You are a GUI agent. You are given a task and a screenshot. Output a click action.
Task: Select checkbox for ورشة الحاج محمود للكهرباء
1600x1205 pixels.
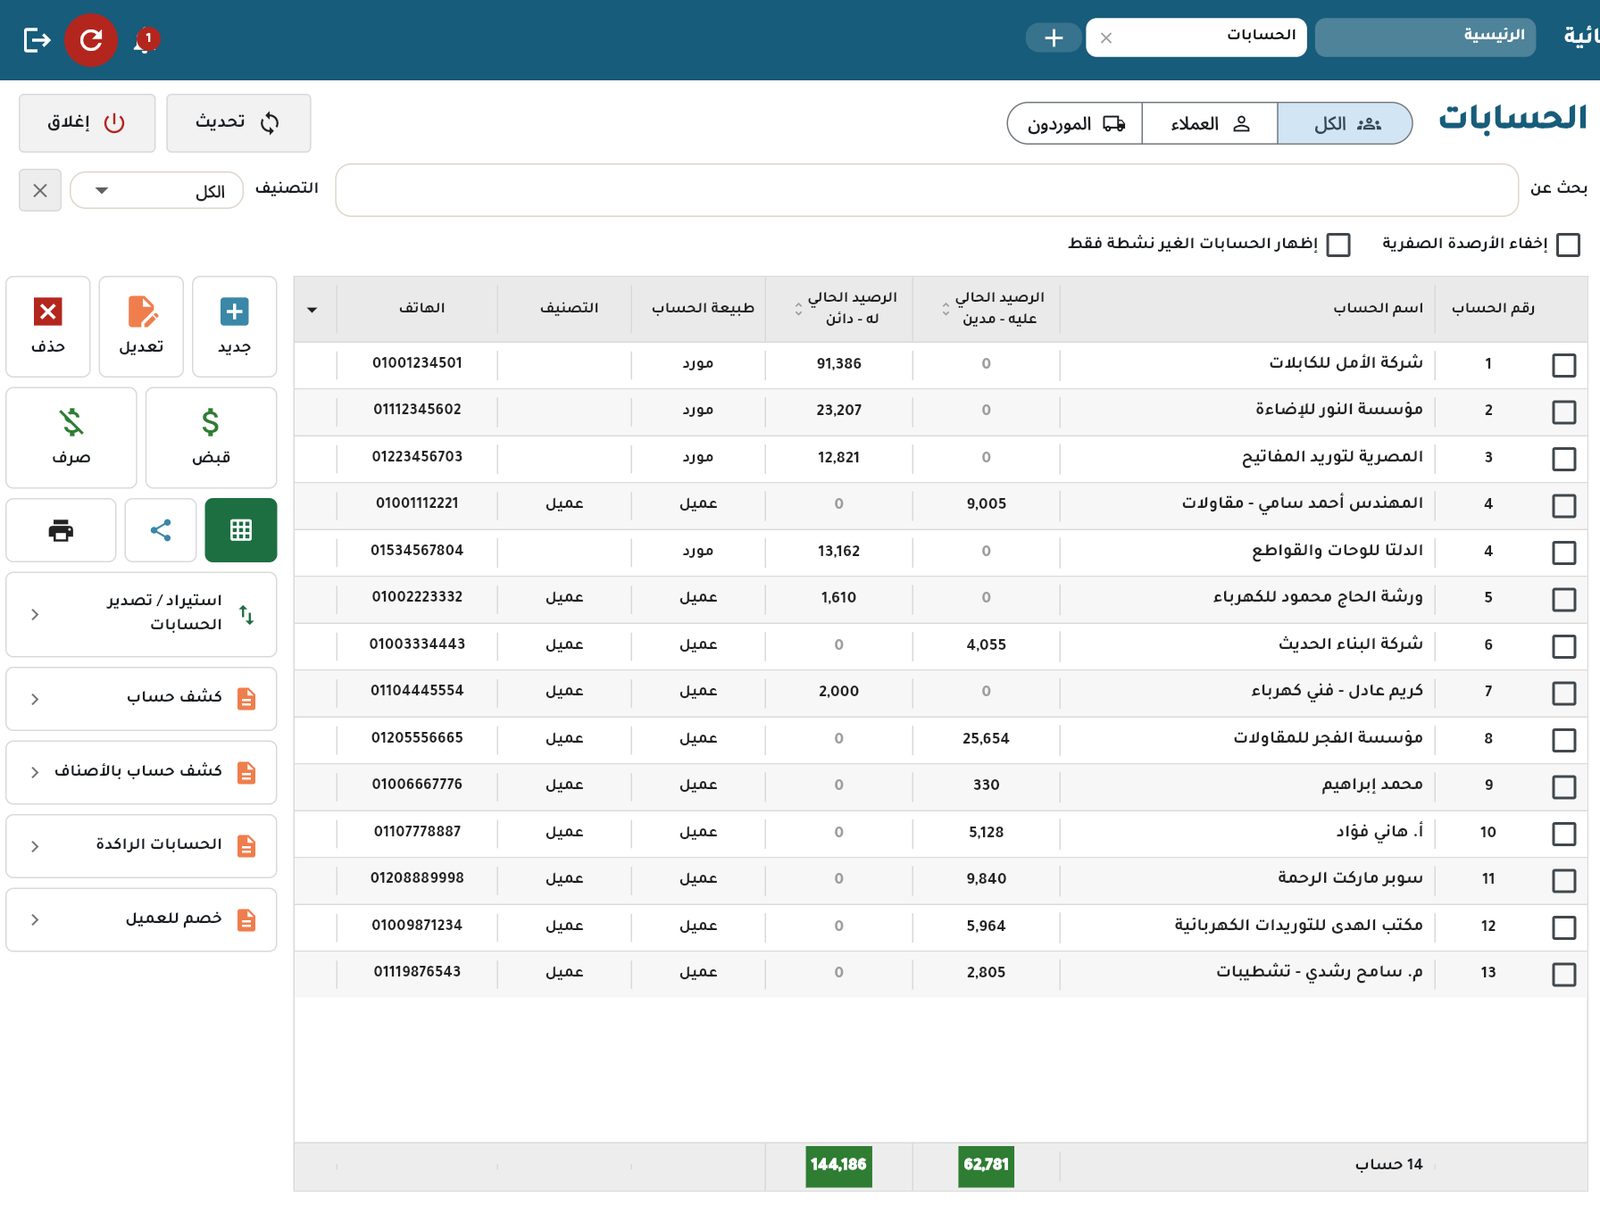[1564, 600]
